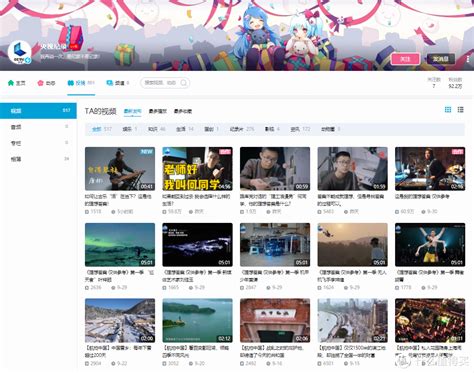Switch to list view layout icon
The image size is (474, 373).
tap(461, 110)
